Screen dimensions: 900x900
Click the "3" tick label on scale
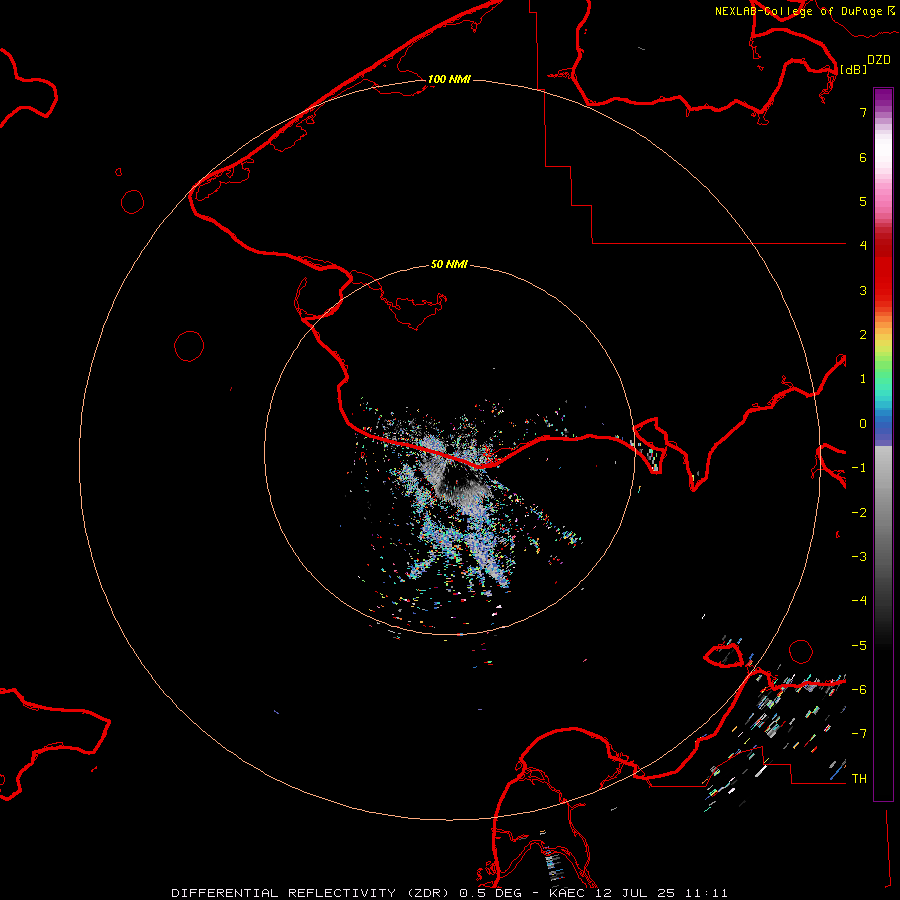[x=863, y=290]
